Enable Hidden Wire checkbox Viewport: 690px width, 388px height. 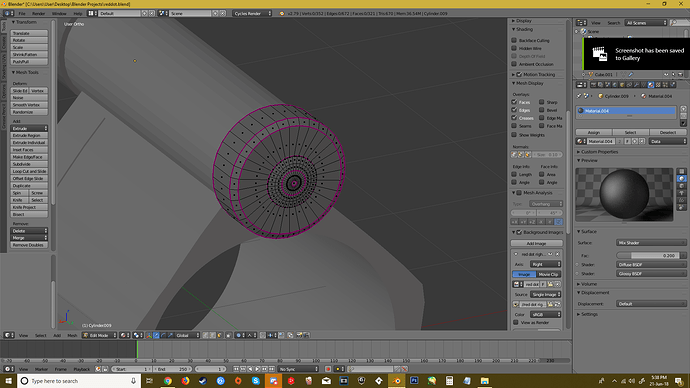[514, 48]
